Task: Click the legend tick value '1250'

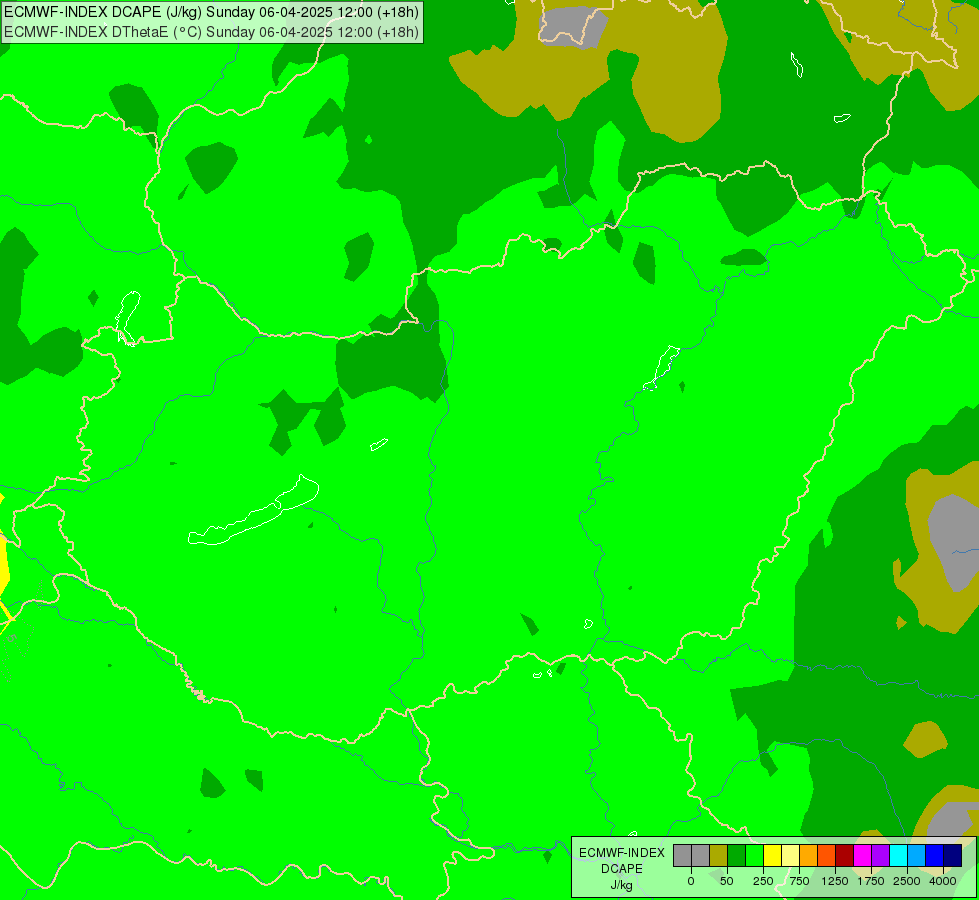Action: 835,881
